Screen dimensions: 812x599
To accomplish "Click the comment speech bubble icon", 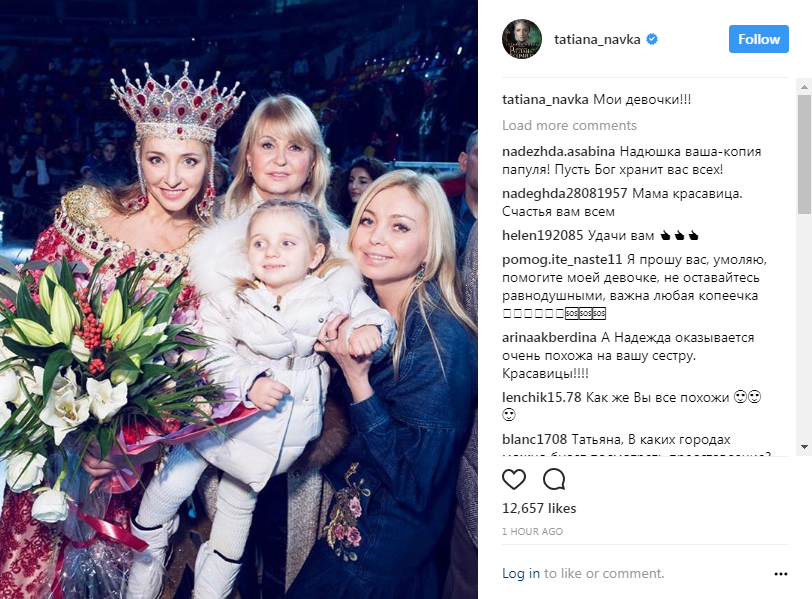I will point(554,479).
